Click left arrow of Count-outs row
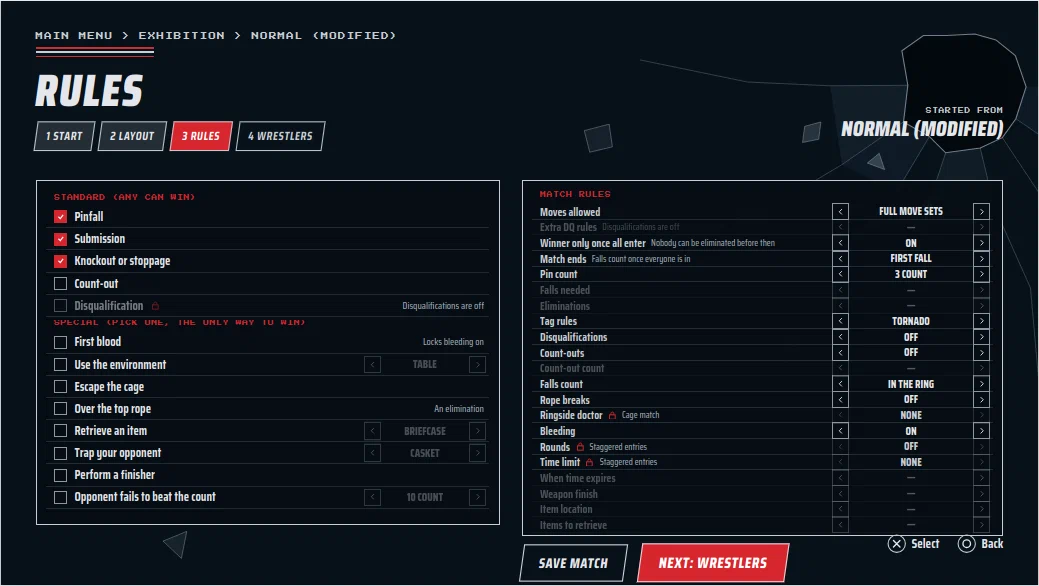The image size is (1039, 586). click(840, 353)
